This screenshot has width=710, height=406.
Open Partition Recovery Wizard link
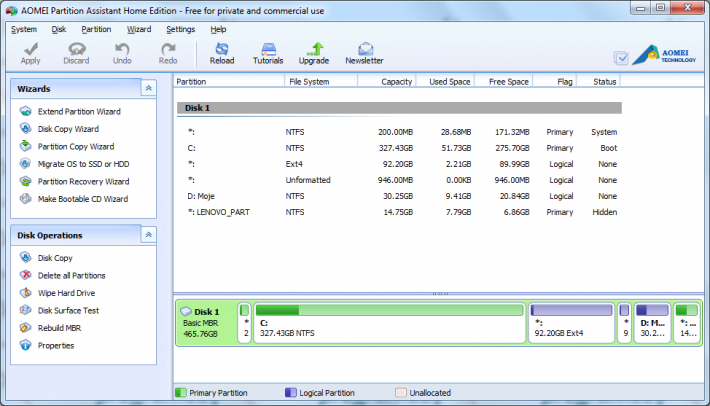pyautogui.click(x=83, y=182)
